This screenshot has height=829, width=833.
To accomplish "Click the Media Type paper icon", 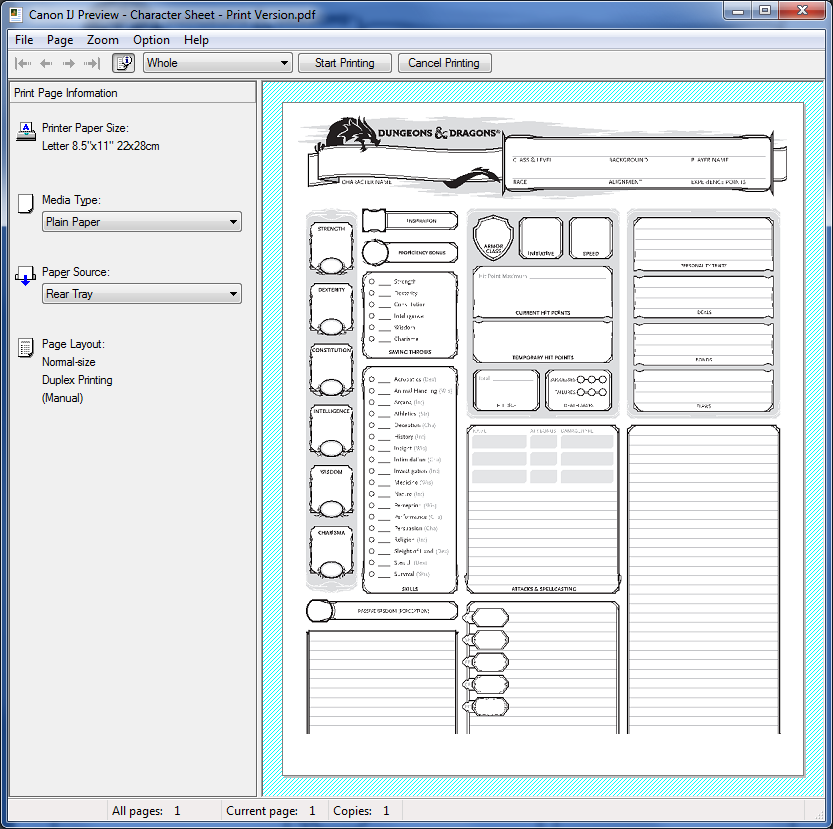I will [26, 203].
